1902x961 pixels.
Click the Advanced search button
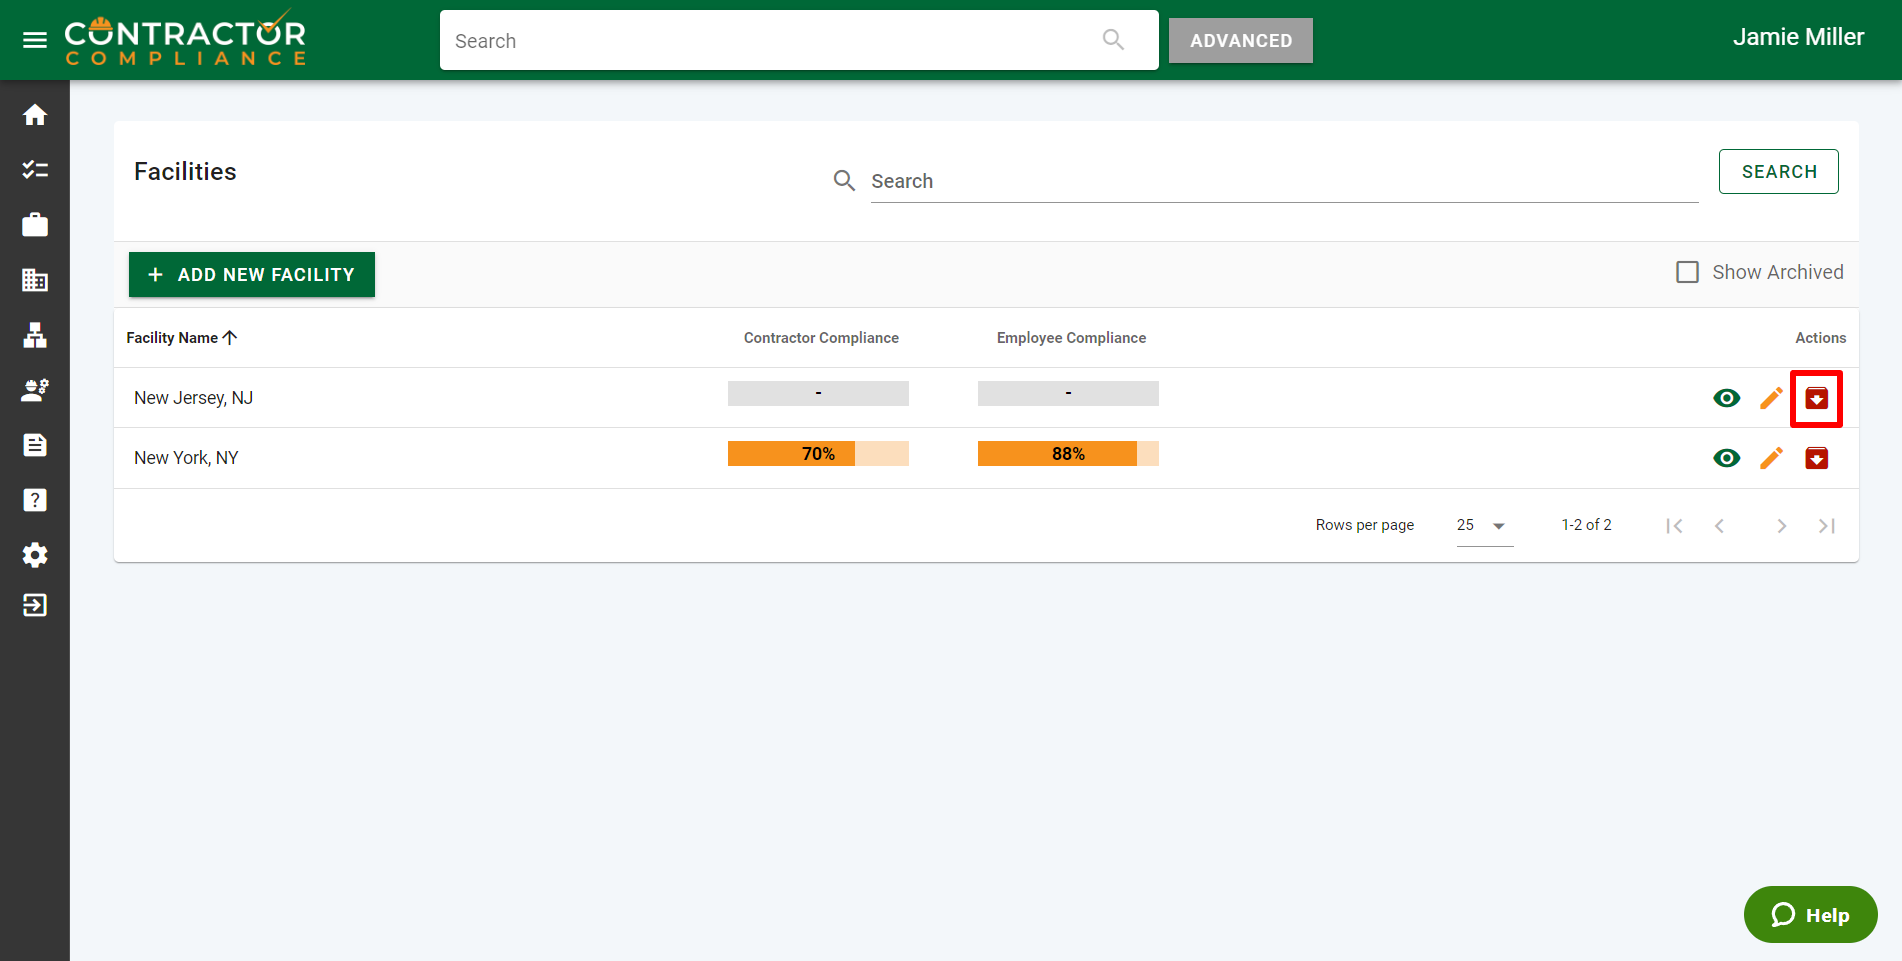tap(1240, 41)
